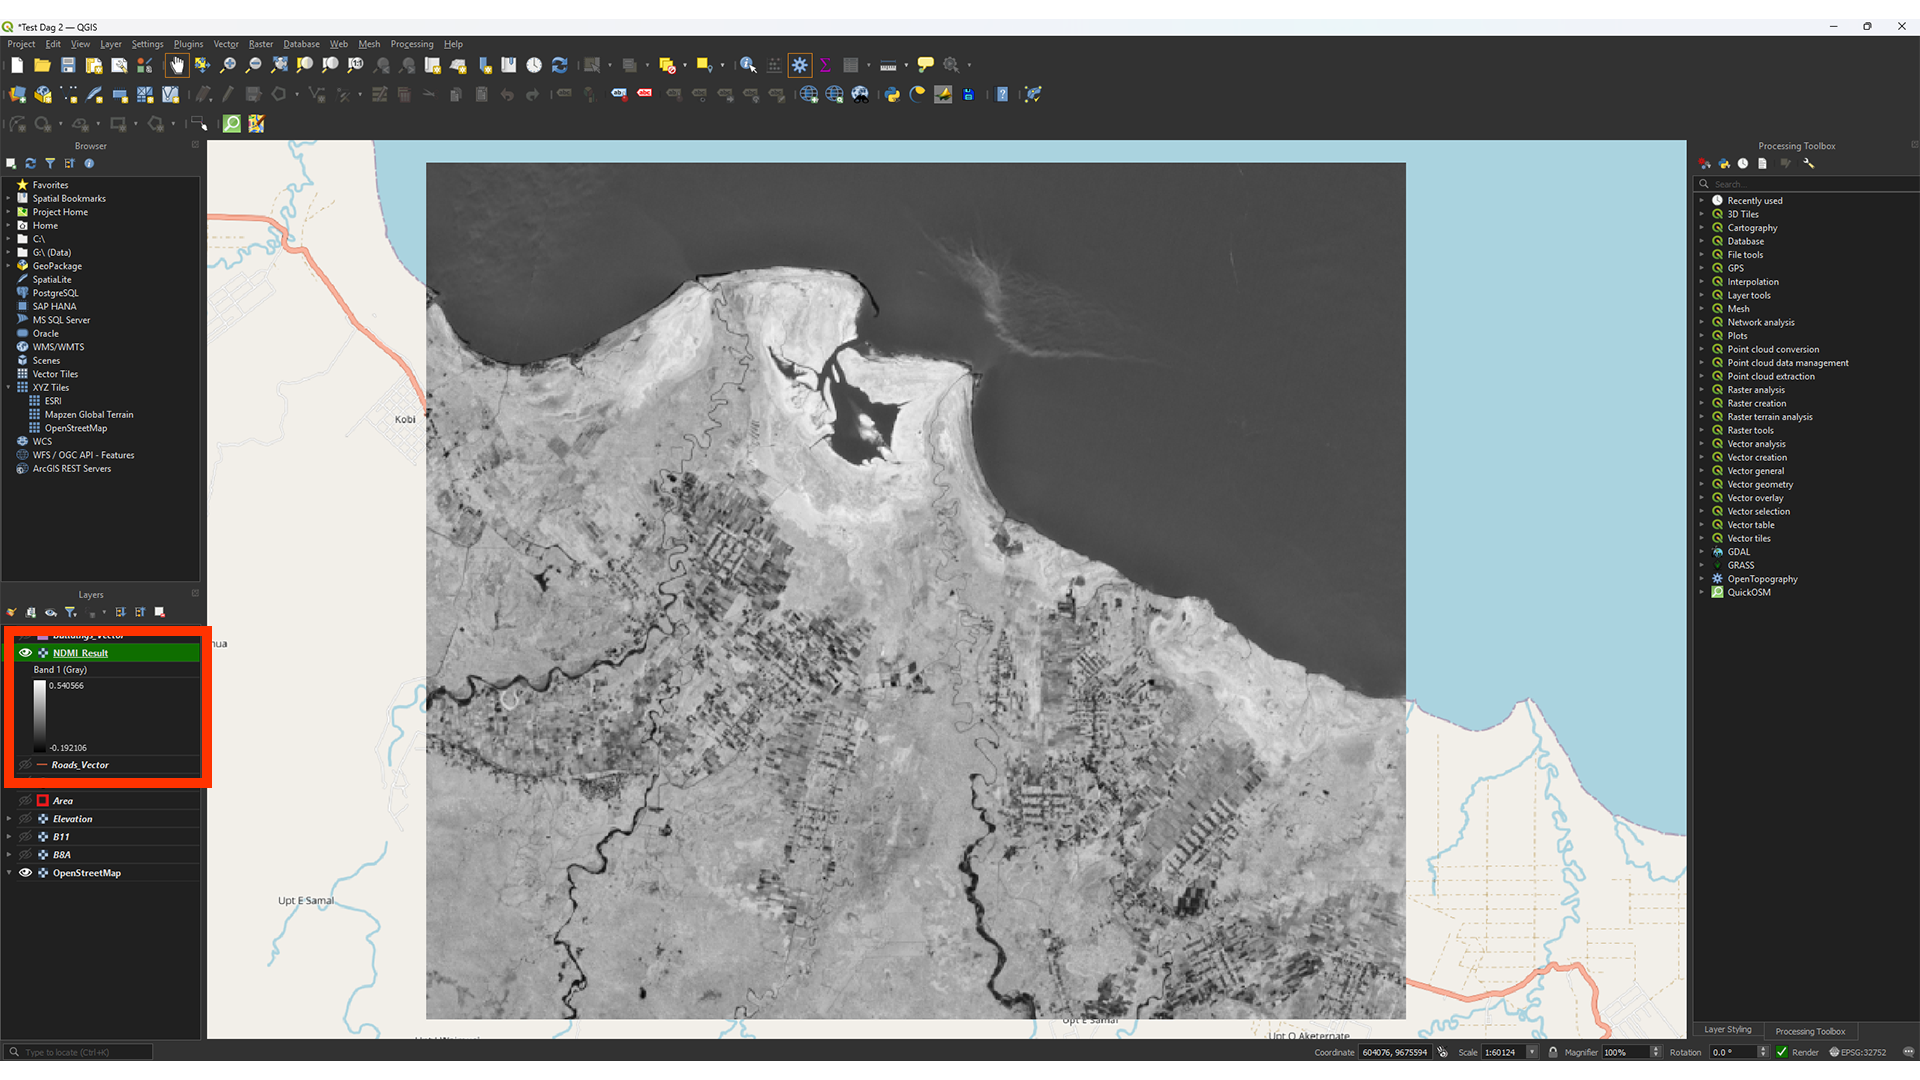This screenshot has width=1920, height=1080.
Task: Switch to the Layer Styling tab
Action: click(1727, 1030)
